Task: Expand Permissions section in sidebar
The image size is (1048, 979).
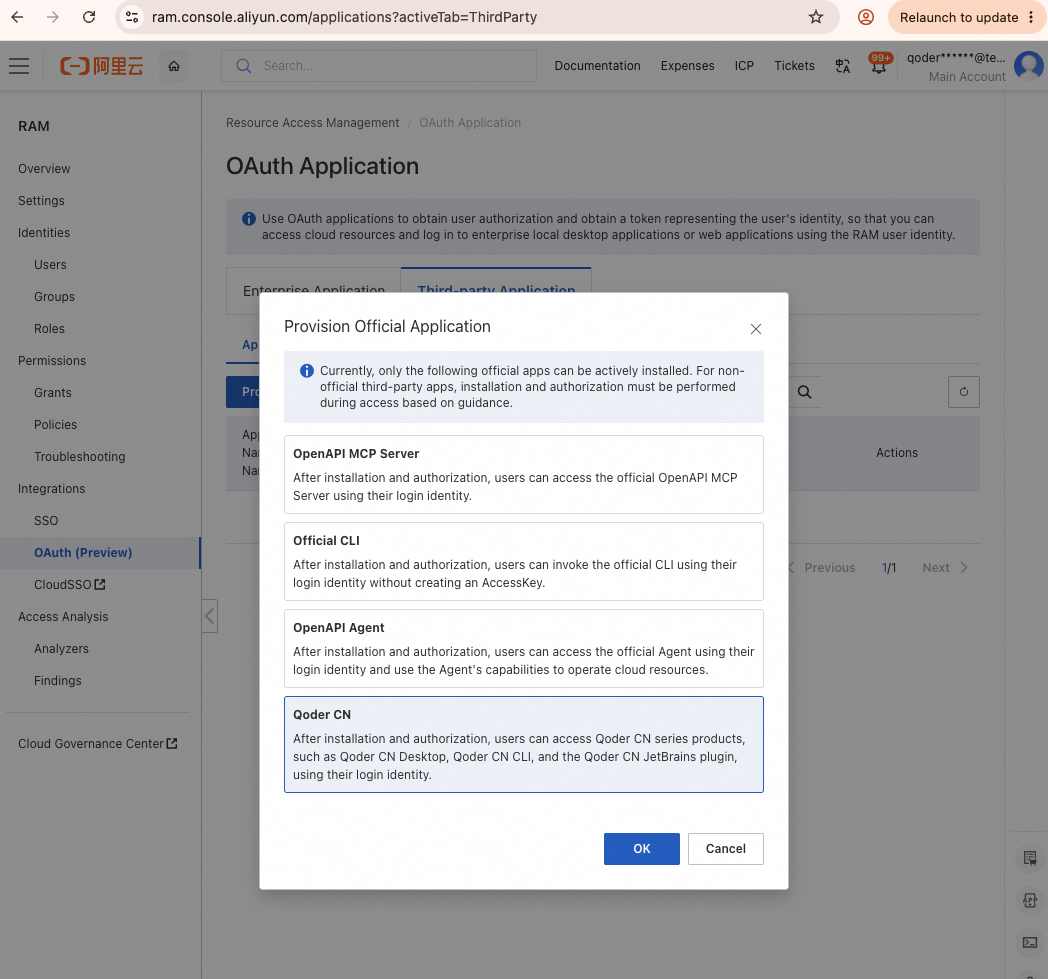Action: [52, 361]
